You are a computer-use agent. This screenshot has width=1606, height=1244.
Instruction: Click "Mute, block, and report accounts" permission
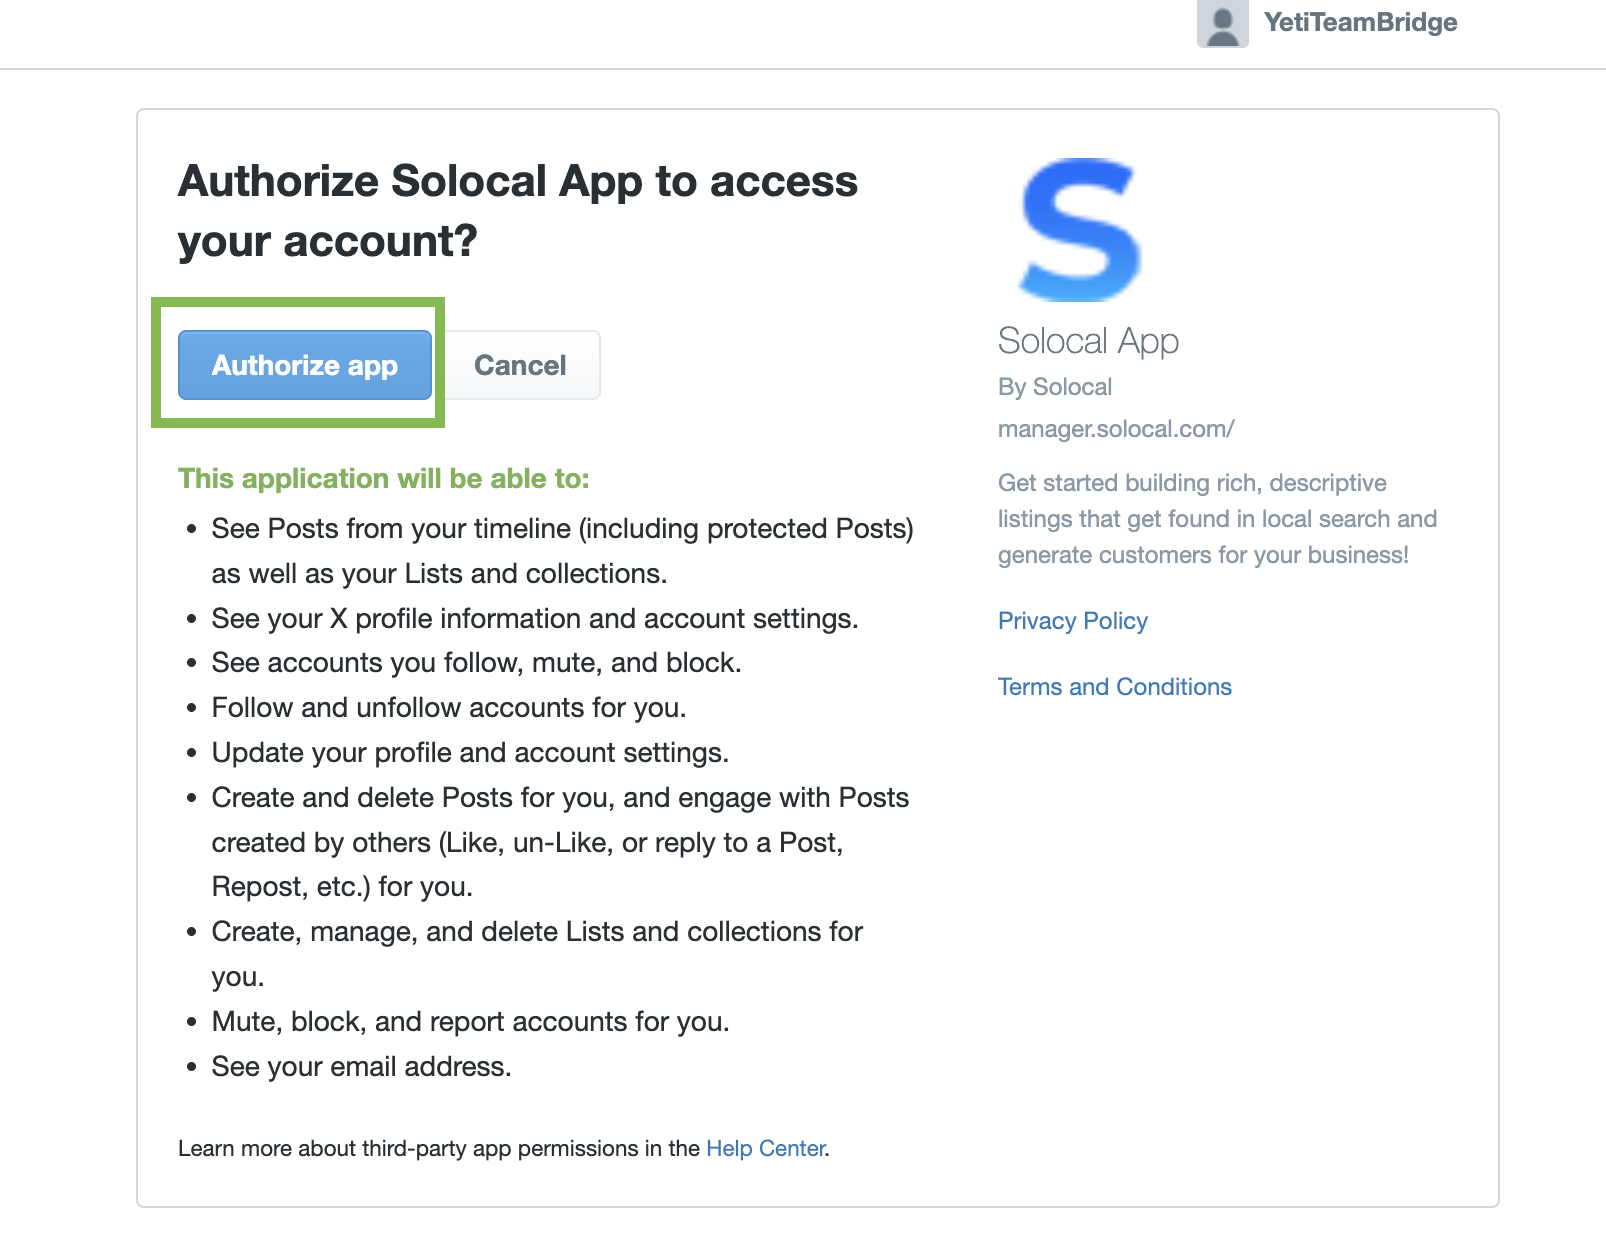[470, 1022]
